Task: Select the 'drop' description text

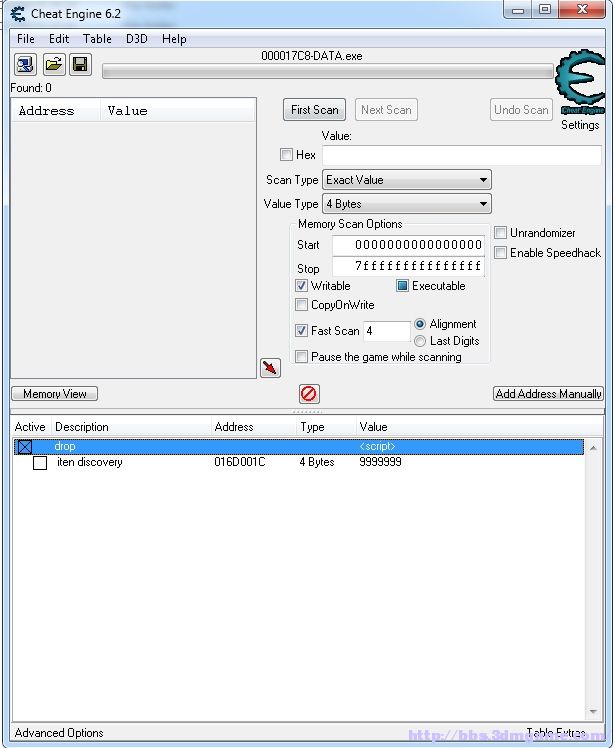Action: click(x=65, y=447)
